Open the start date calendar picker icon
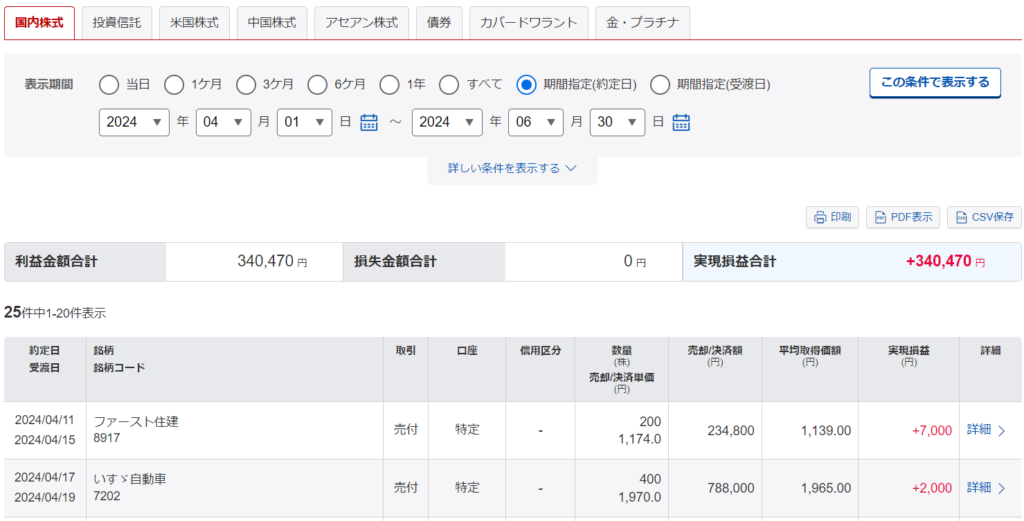The width and height of the screenshot is (1024, 521). pyautogui.click(x=369, y=122)
